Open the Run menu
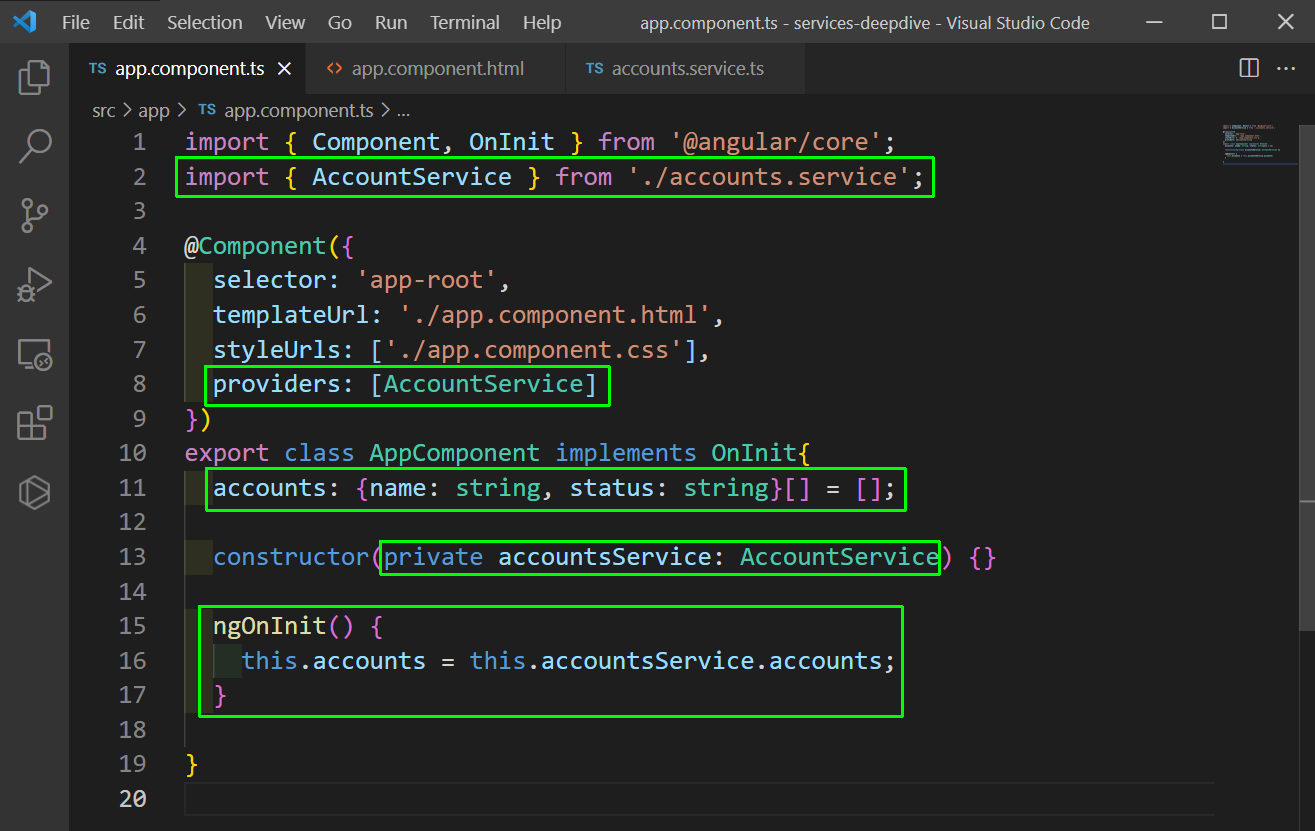1315x831 pixels. [x=391, y=22]
